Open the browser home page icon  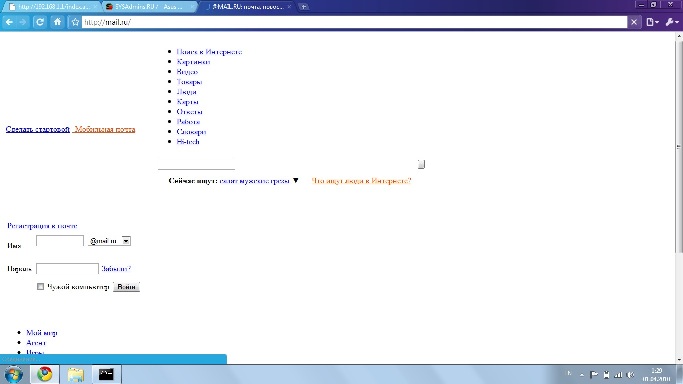point(57,22)
